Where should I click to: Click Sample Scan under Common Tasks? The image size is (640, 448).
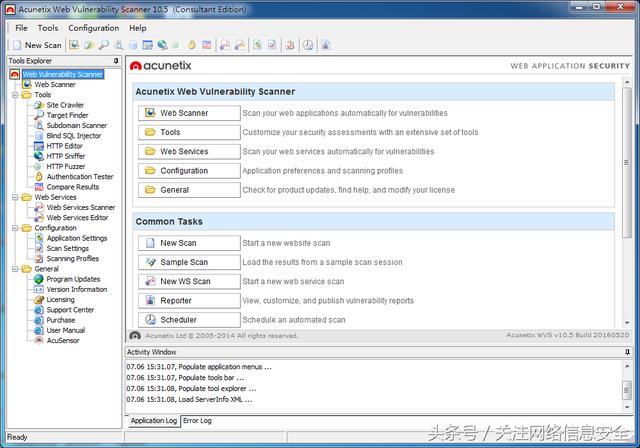(189, 262)
